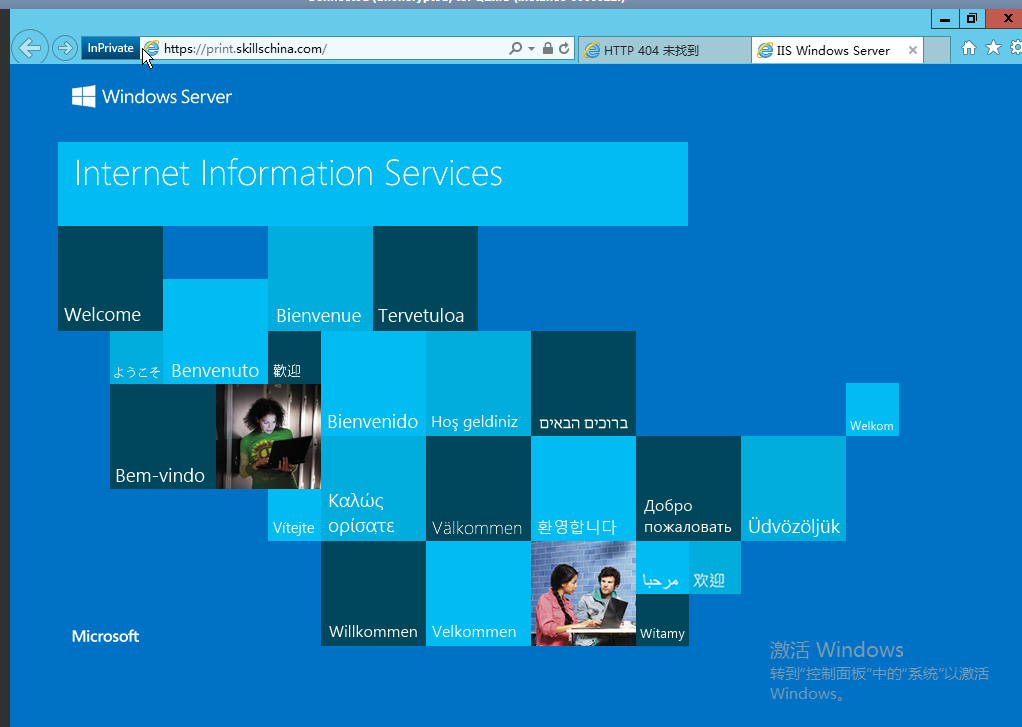Click the 환영합니다 tile
Image resolution: width=1022 pixels, height=727 pixels.
click(583, 488)
